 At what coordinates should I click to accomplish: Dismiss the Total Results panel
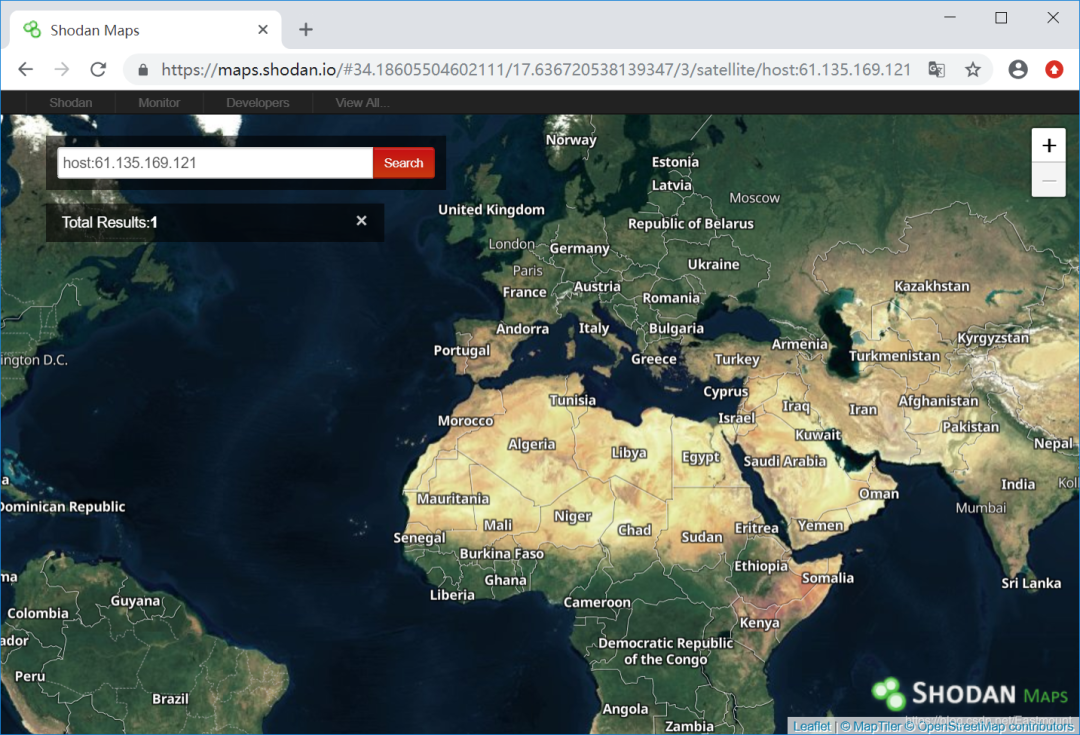(x=362, y=220)
